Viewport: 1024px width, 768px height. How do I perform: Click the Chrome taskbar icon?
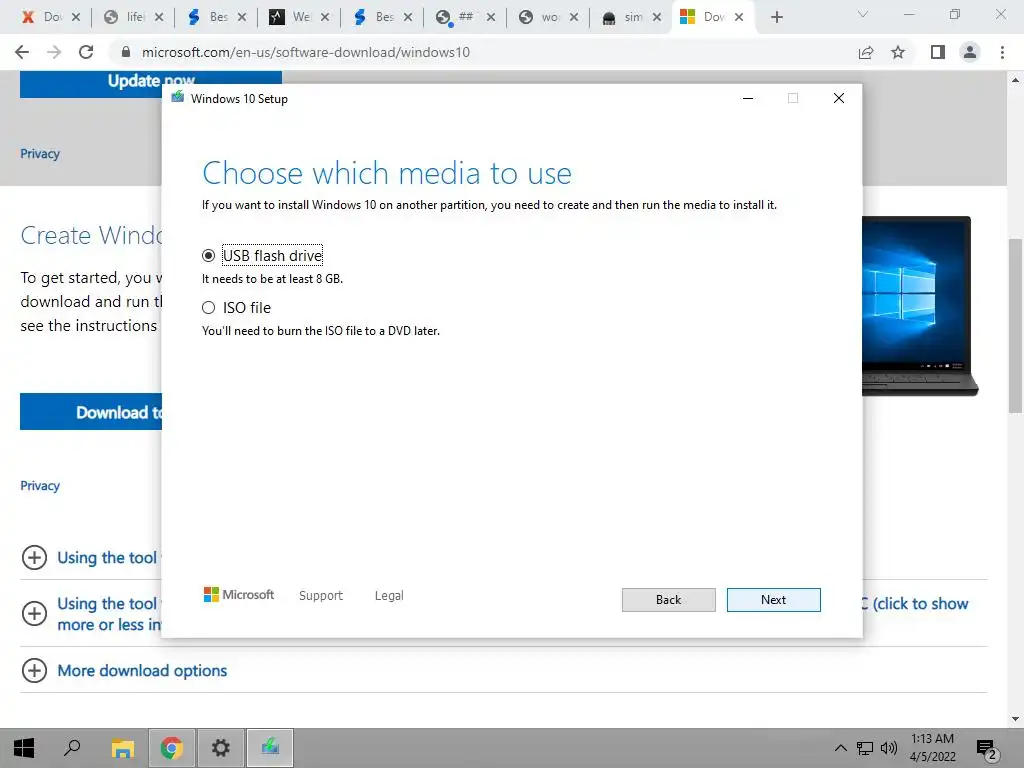(x=172, y=748)
